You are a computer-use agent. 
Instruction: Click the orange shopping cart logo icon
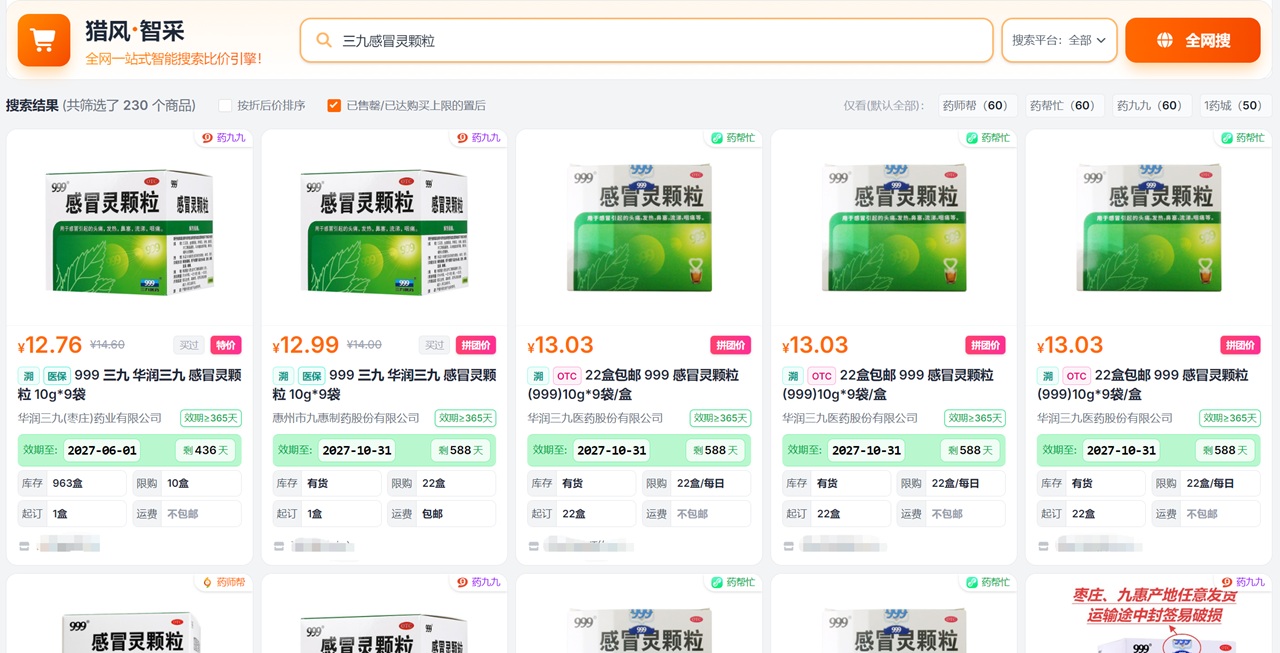(x=42, y=40)
